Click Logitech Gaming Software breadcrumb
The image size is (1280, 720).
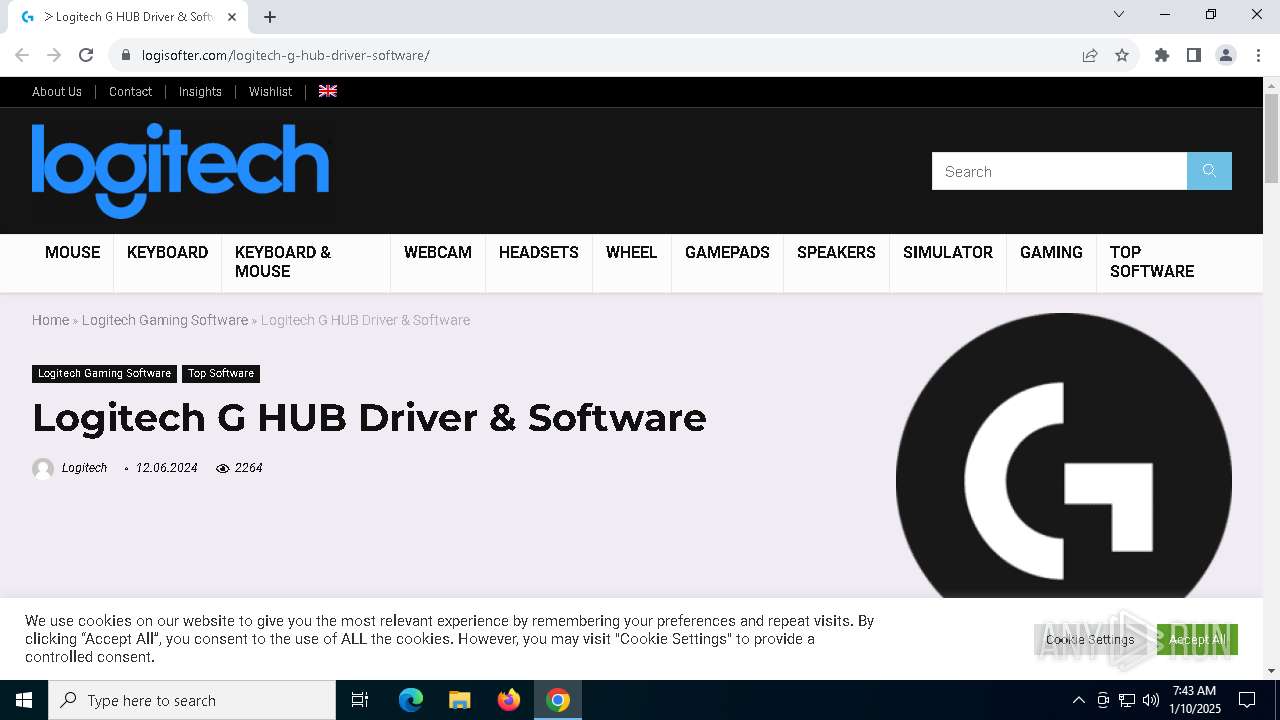click(165, 320)
